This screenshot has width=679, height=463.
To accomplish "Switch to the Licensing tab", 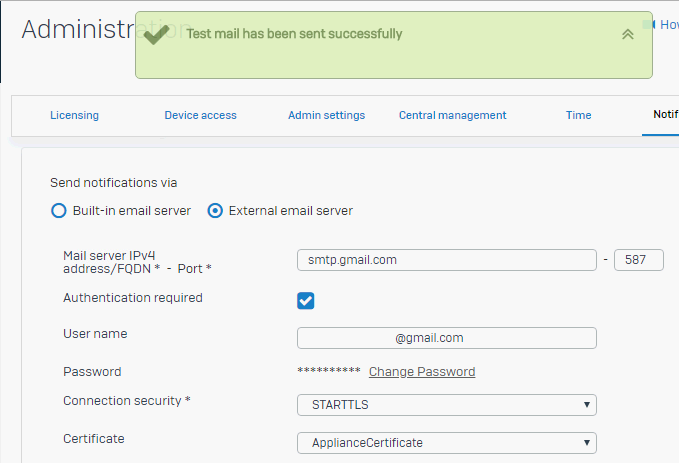I will (x=74, y=115).
